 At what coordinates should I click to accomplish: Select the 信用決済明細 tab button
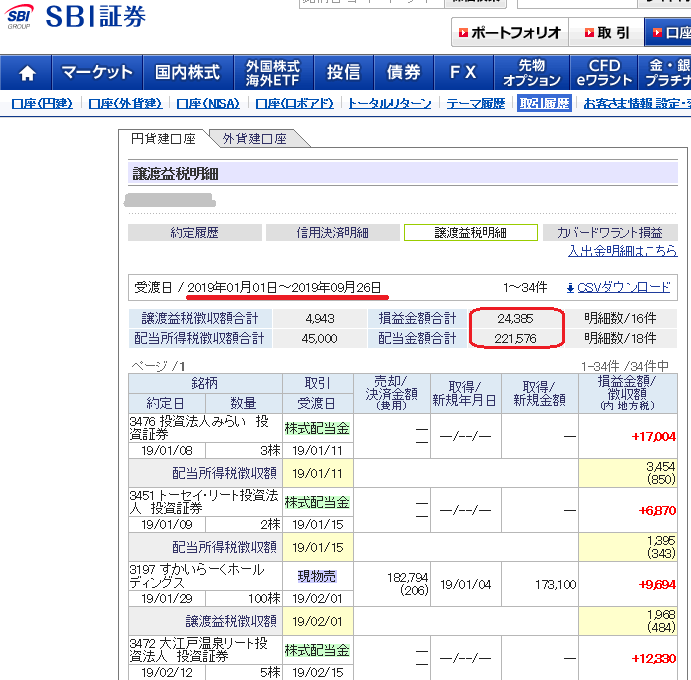(x=333, y=232)
